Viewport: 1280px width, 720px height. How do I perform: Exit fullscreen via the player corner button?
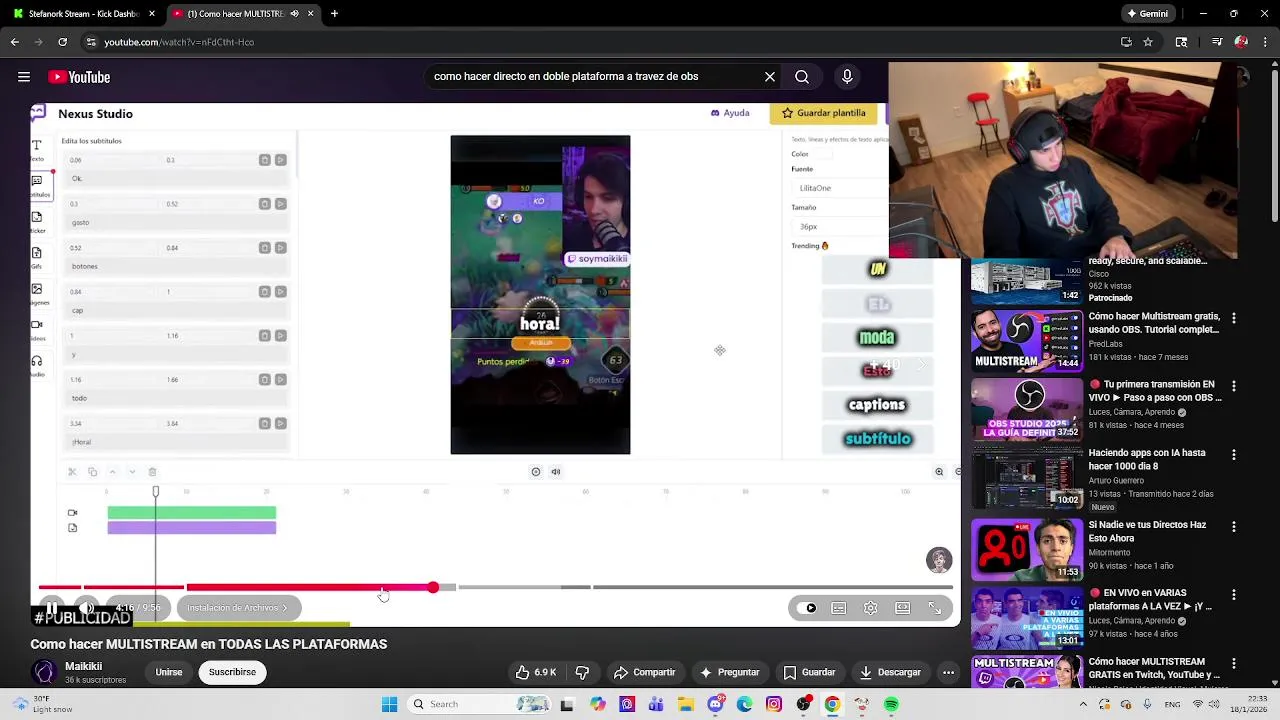click(935, 608)
